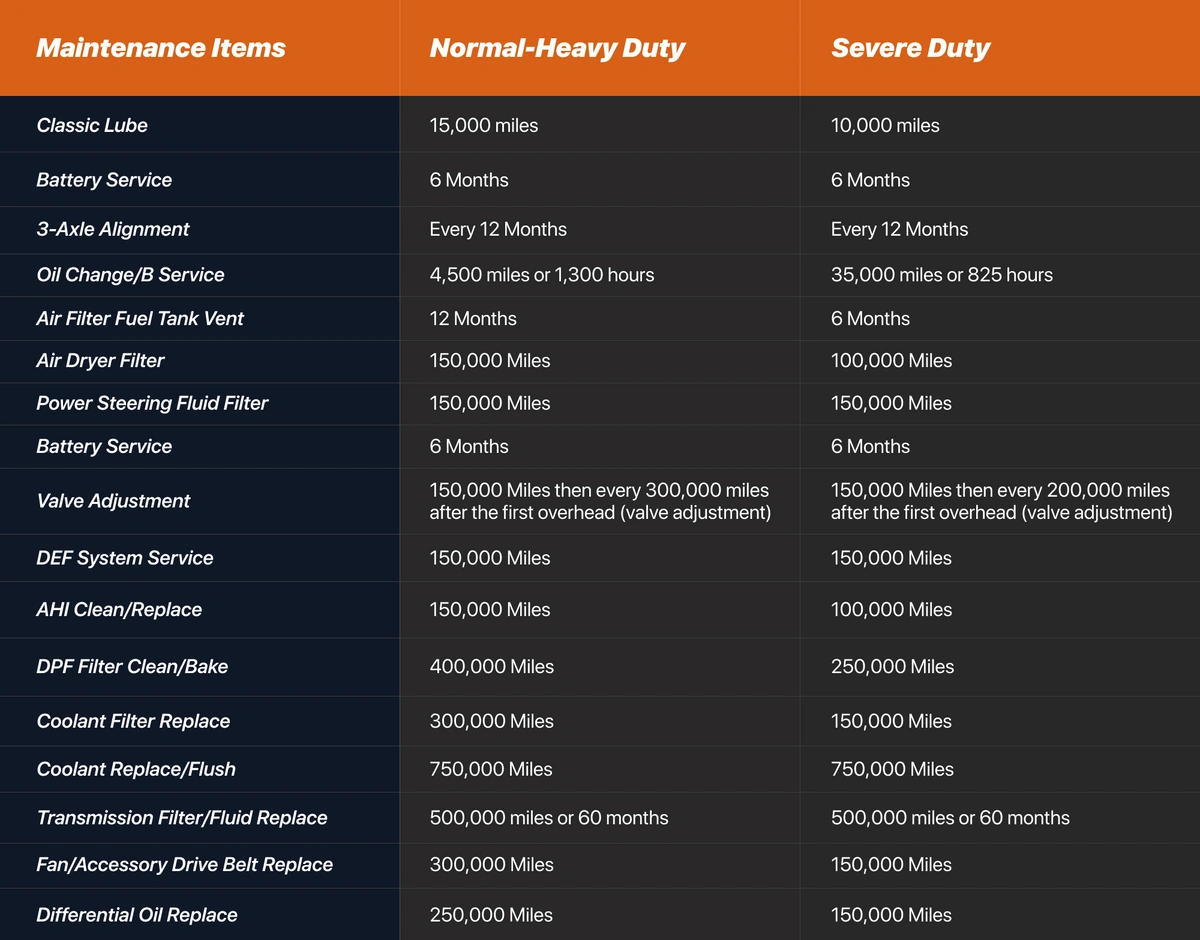Click 6 Months in Air Filter Fuel Tank Vent row

[870, 318]
